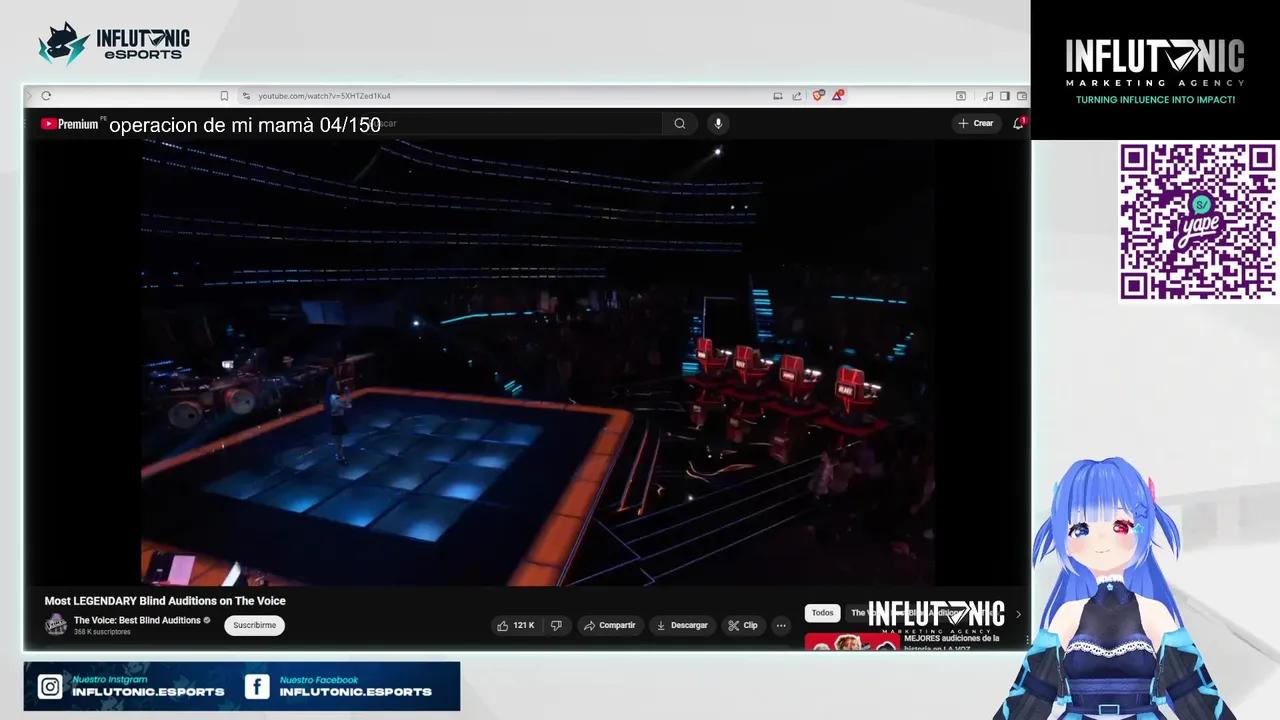1280x720 pixels.
Task: Click the Facebook INFLUTONIC.ESPORTS icon
Action: click(257, 687)
